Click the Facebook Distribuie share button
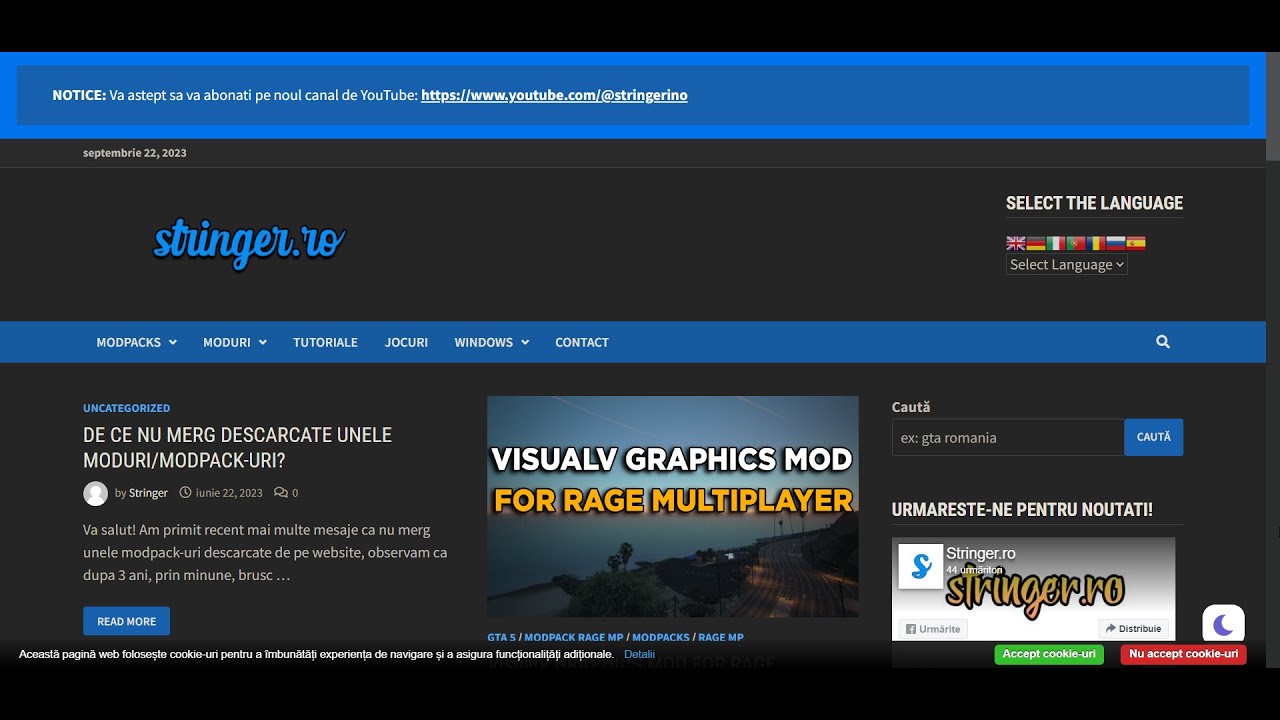Viewport: 1280px width, 720px height. [x=1133, y=629]
